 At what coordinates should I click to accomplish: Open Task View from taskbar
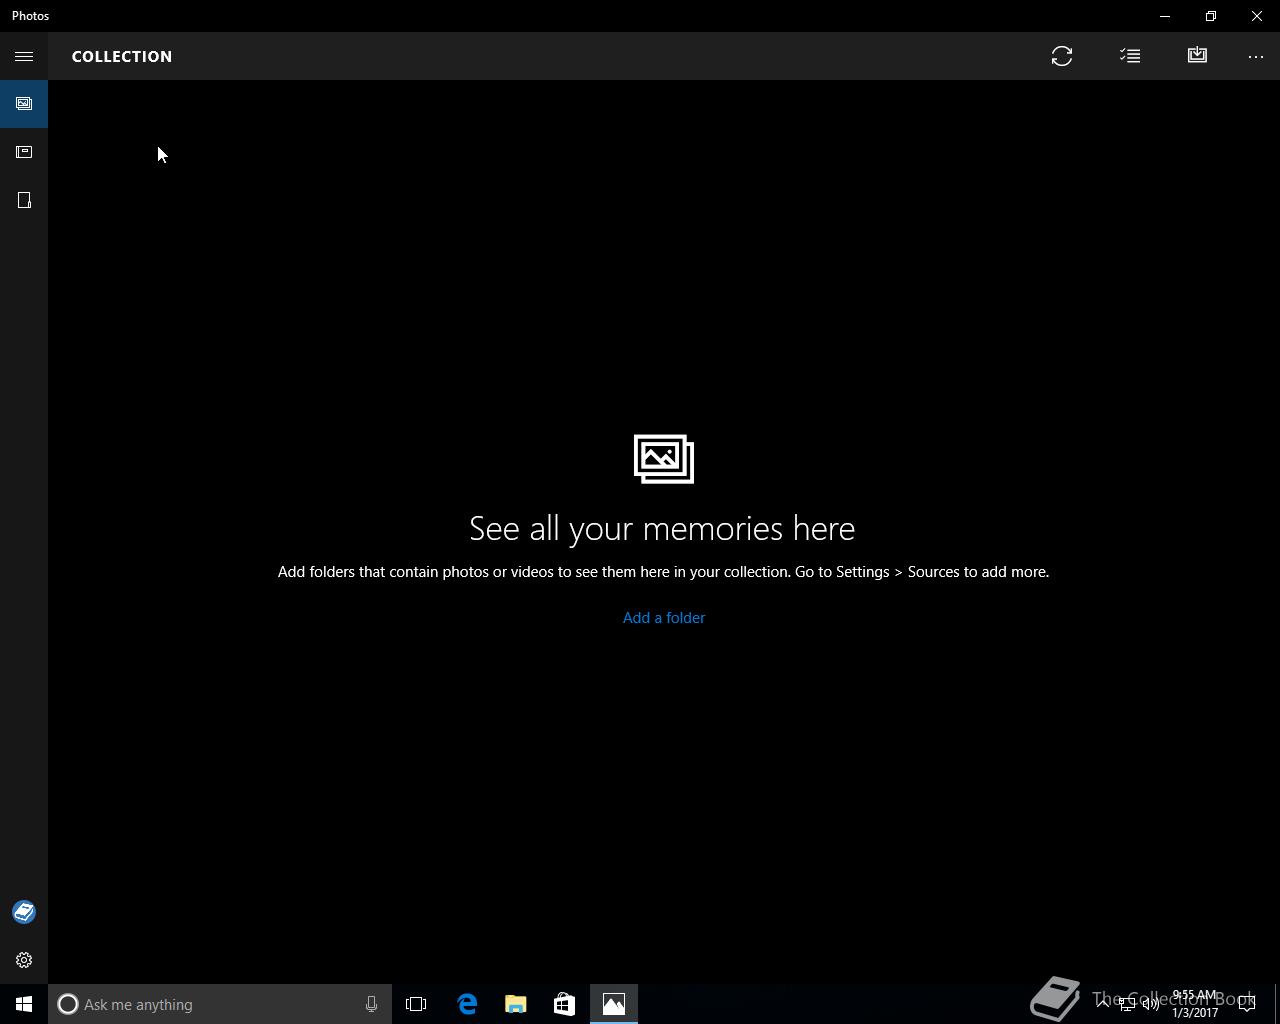tap(416, 1004)
